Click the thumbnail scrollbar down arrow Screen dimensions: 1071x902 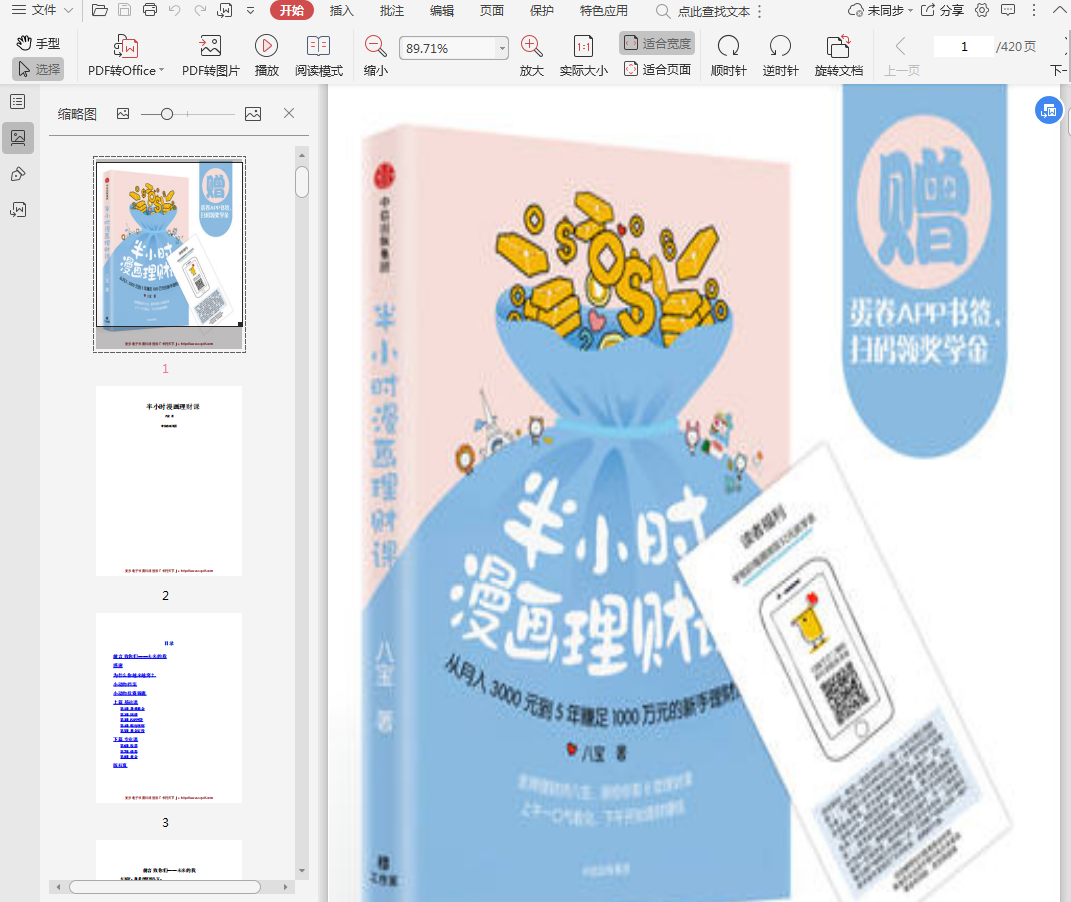302,871
